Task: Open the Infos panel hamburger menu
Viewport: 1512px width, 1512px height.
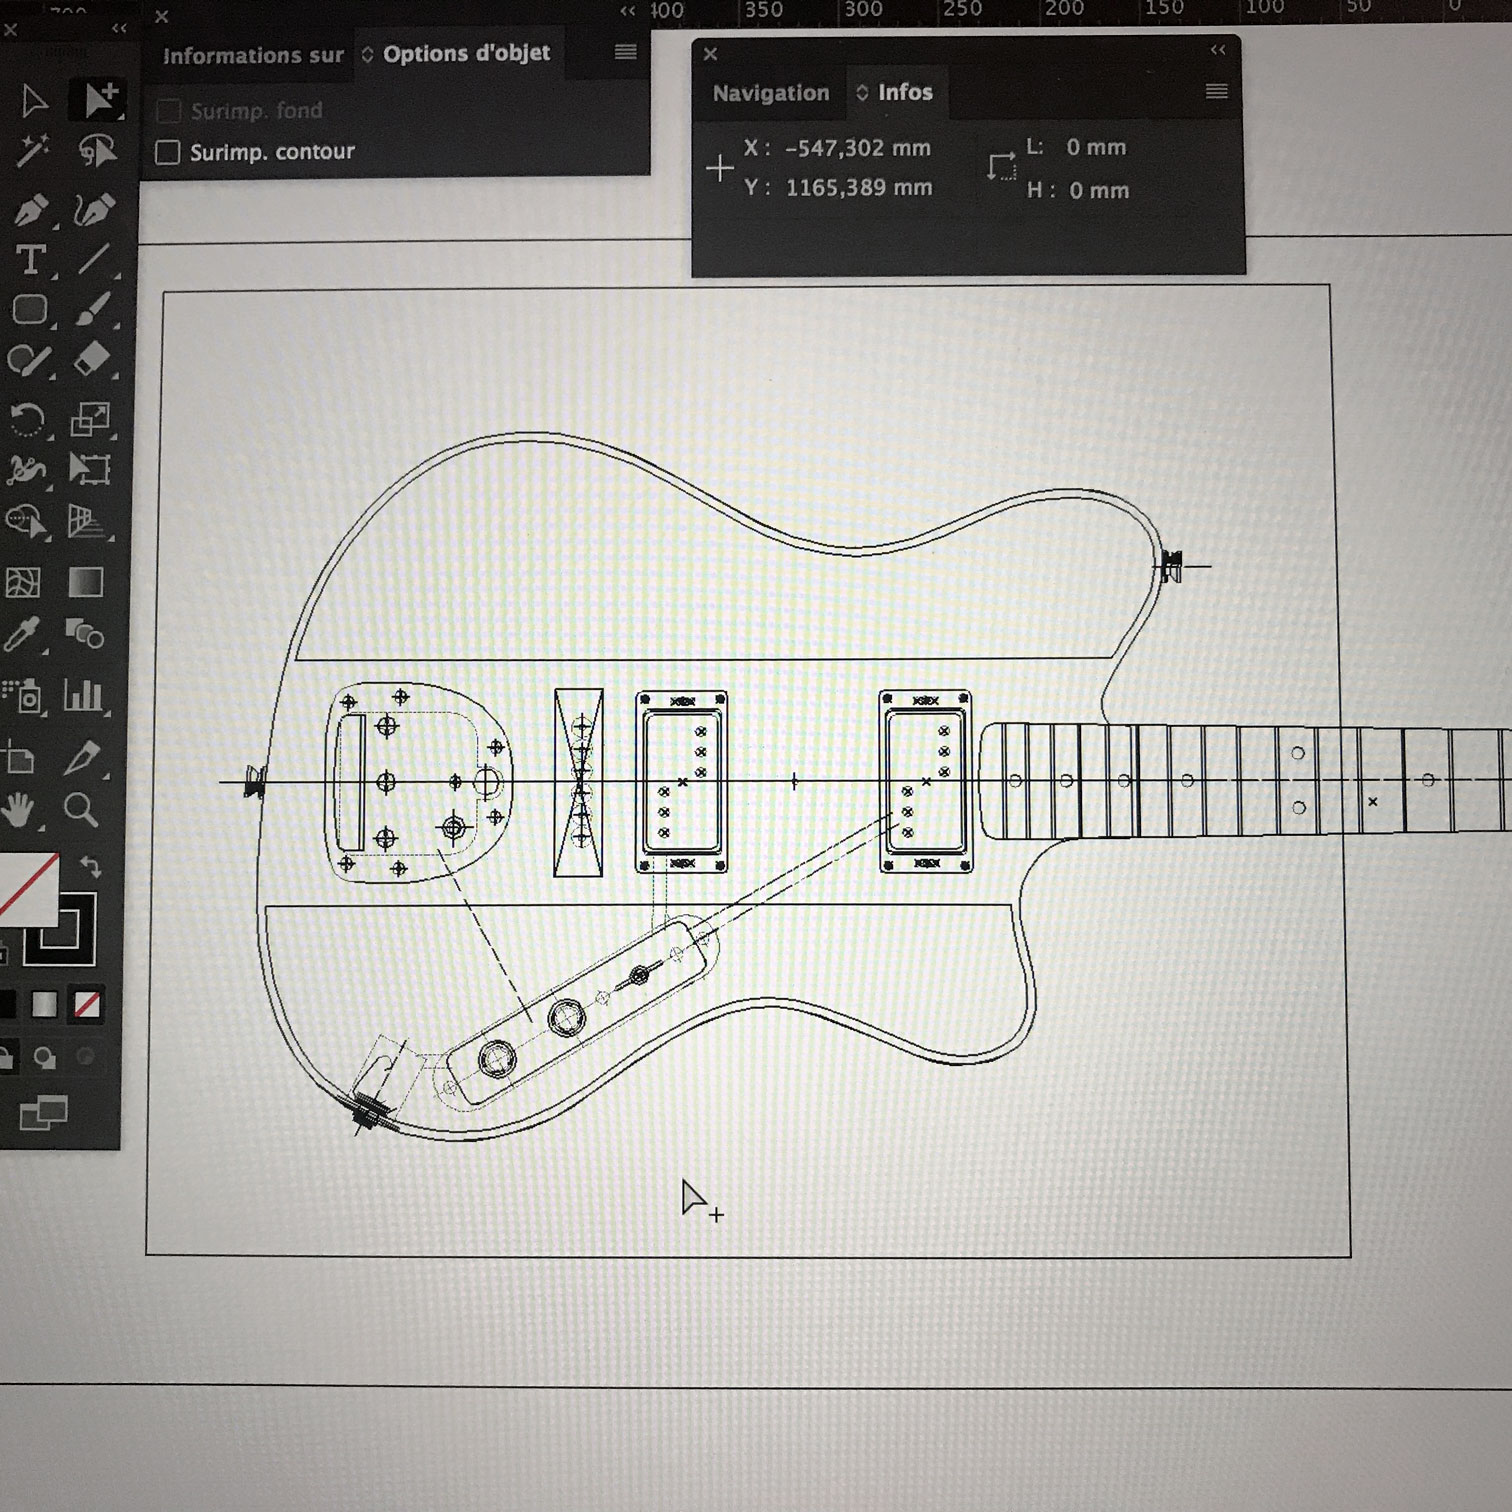Action: [x=1216, y=92]
